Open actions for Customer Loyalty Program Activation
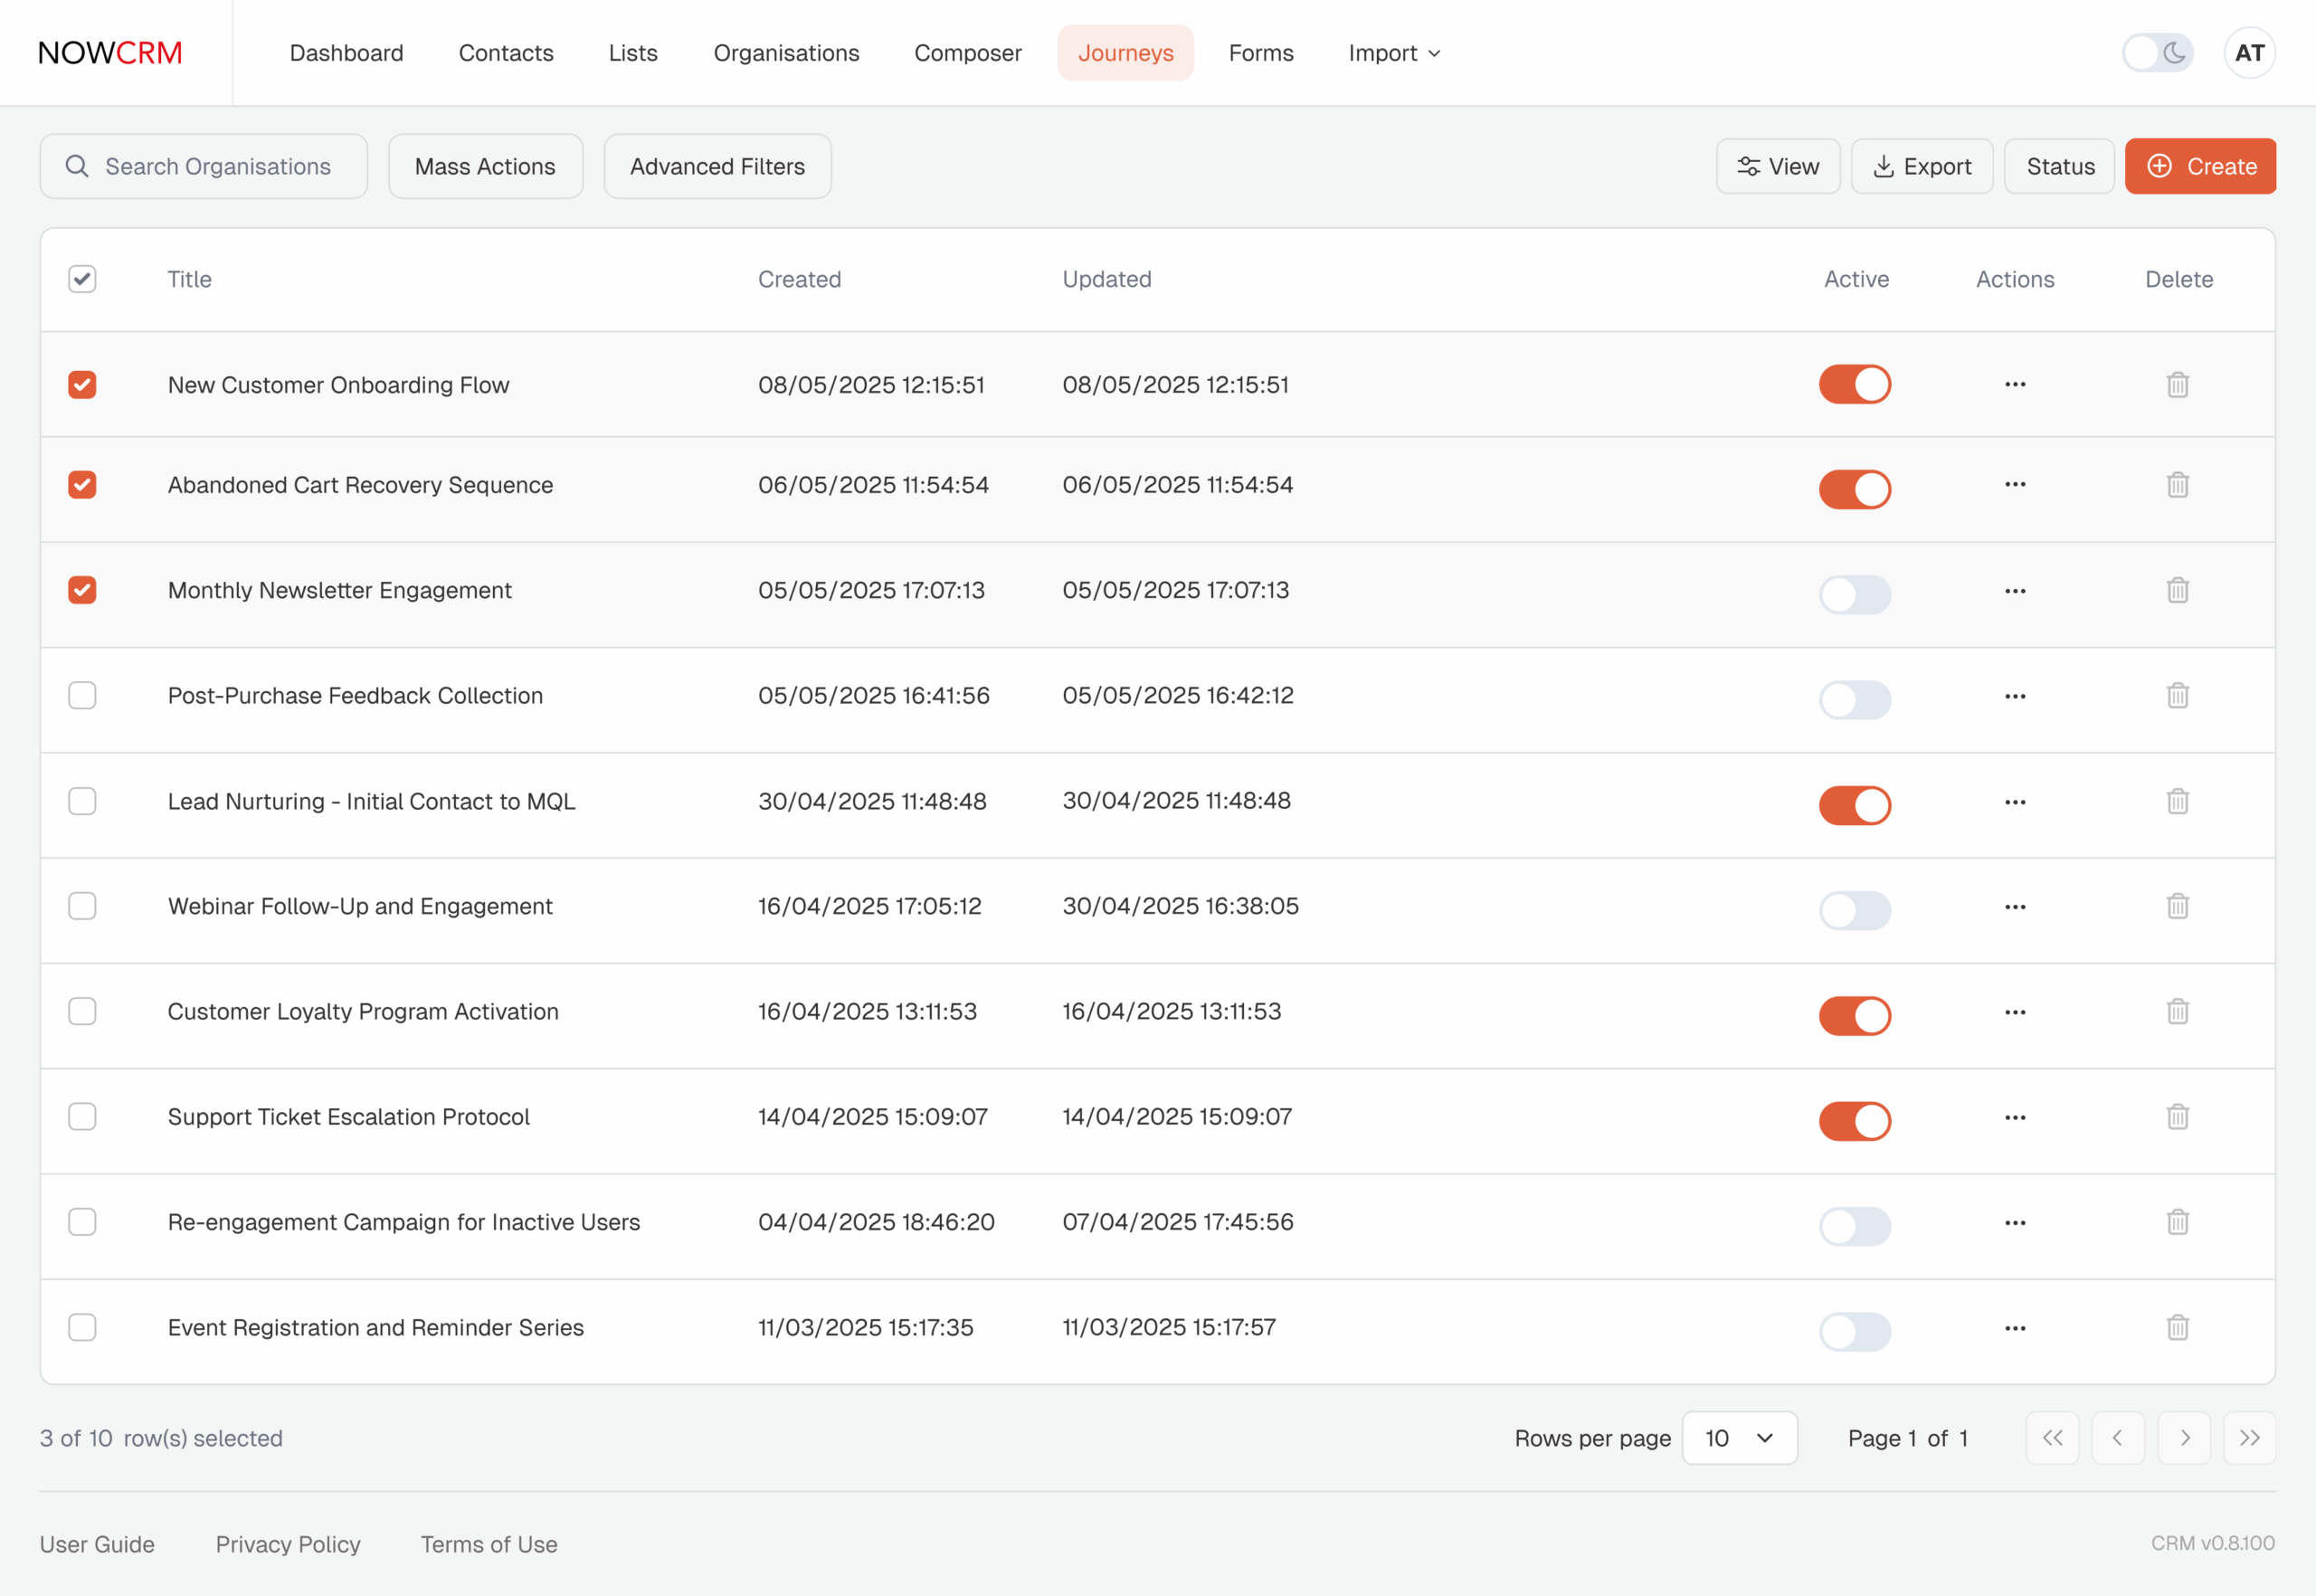This screenshot has height=1596, width=2316. (2015, 1012)
